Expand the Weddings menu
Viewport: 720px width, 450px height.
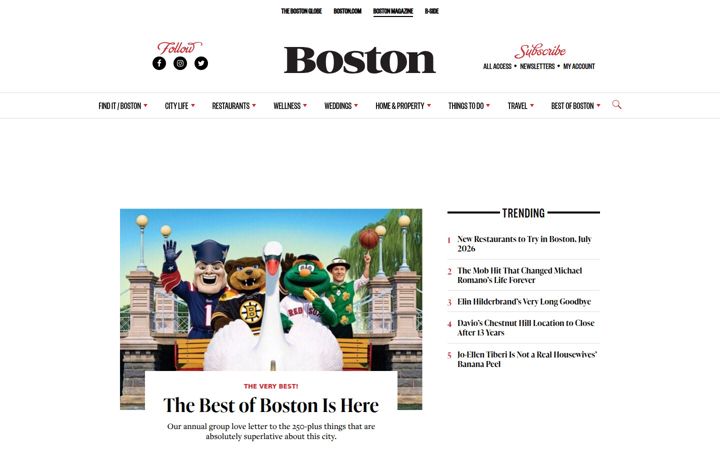pyautogui.click(x=341, y=106)
